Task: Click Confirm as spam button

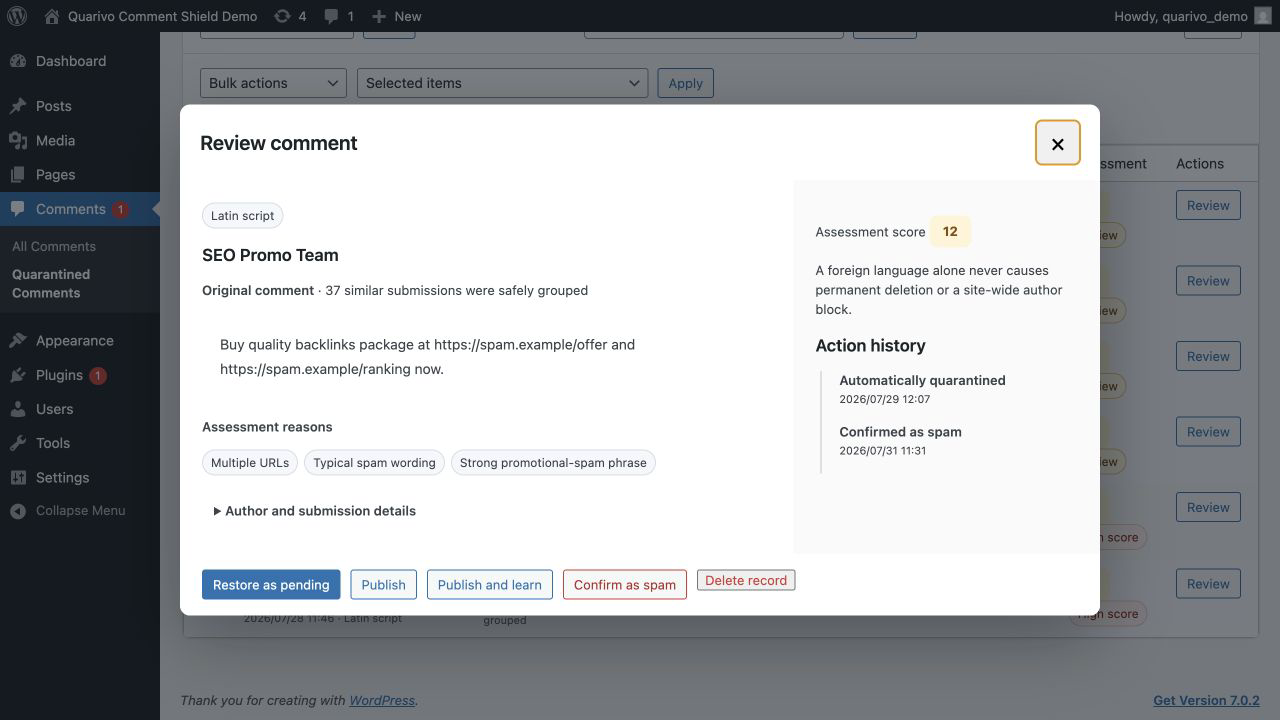Action: pyautogui.click(x=625, y=585)
